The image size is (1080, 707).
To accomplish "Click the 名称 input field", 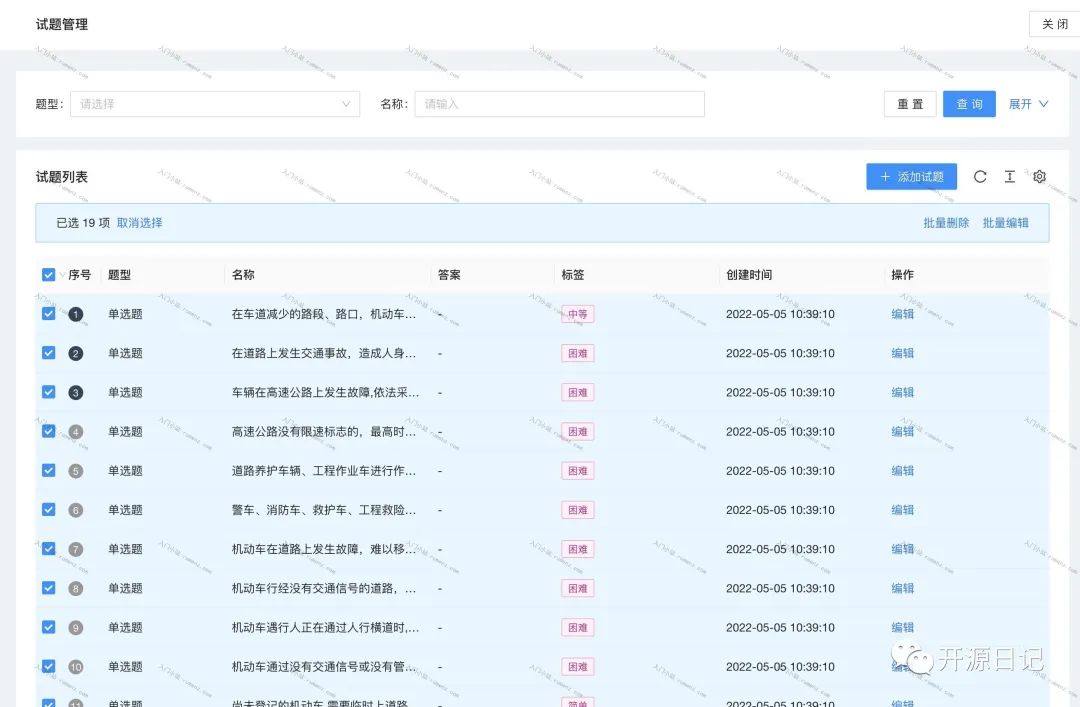I will (559, 104).
